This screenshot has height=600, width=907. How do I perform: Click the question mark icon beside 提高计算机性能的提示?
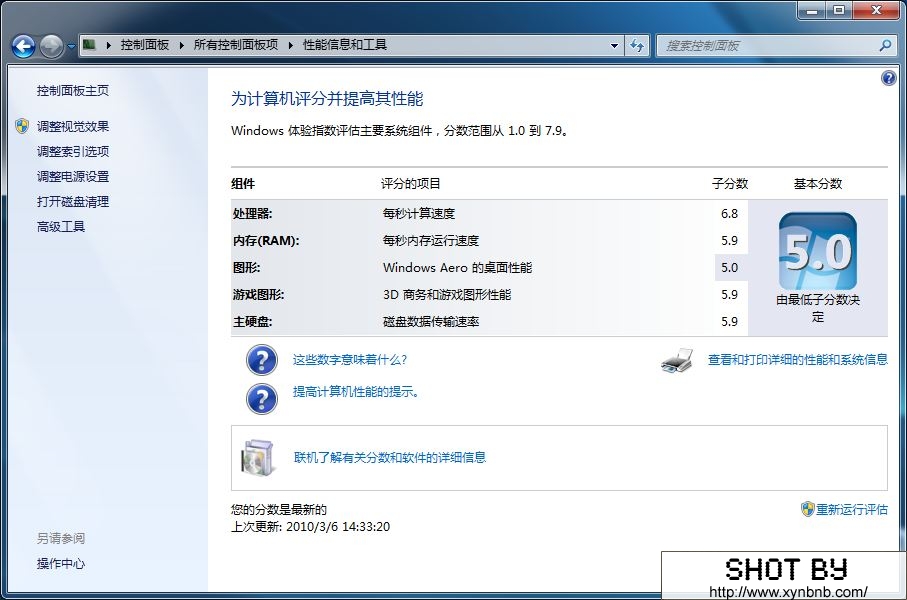261,397
